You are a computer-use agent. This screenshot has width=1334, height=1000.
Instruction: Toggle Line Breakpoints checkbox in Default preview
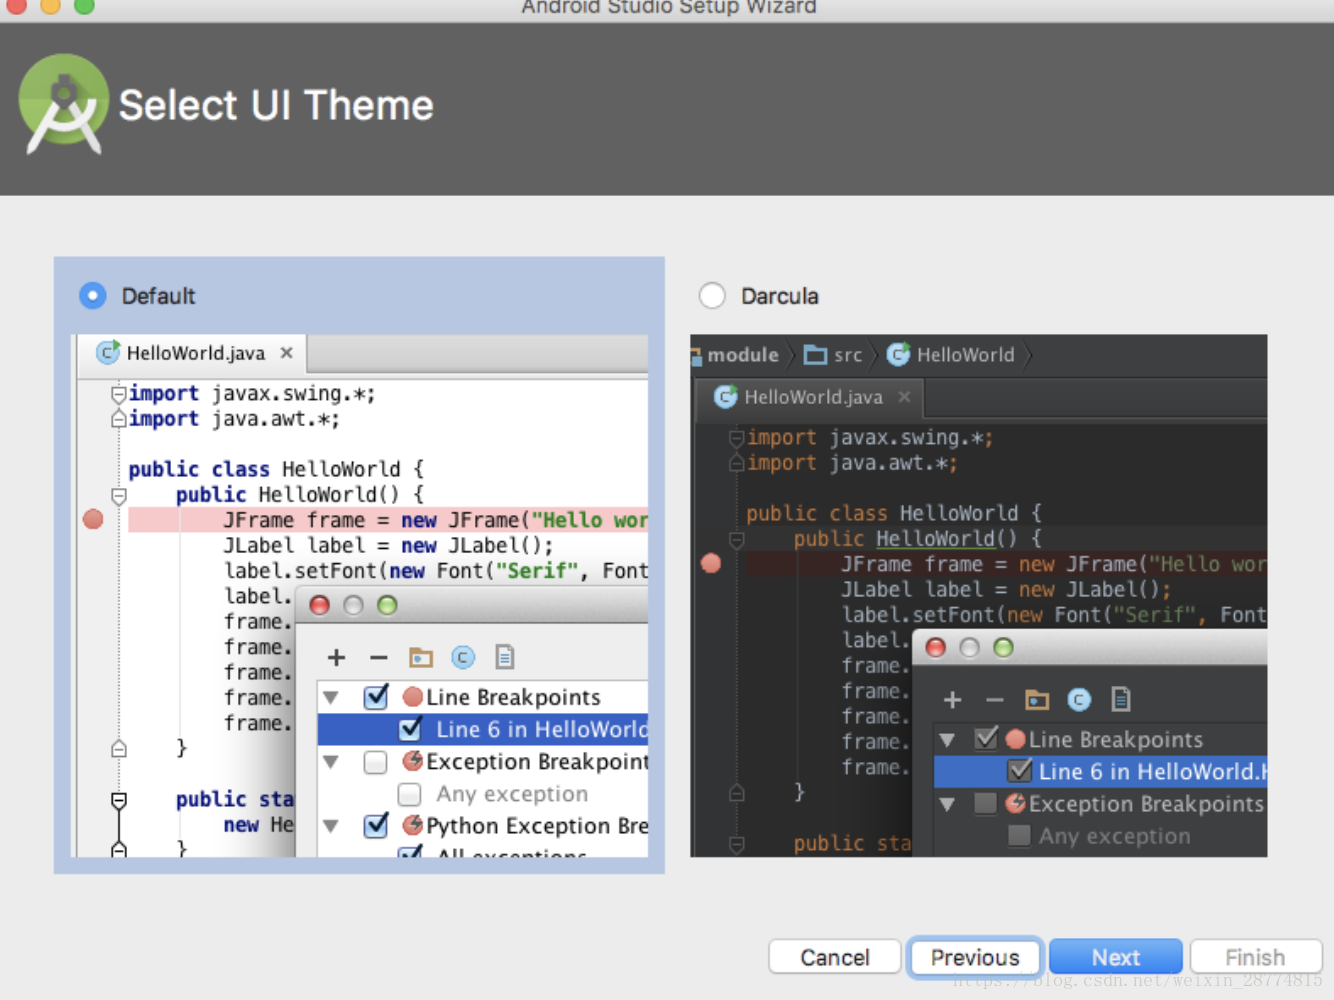(376, 697)
